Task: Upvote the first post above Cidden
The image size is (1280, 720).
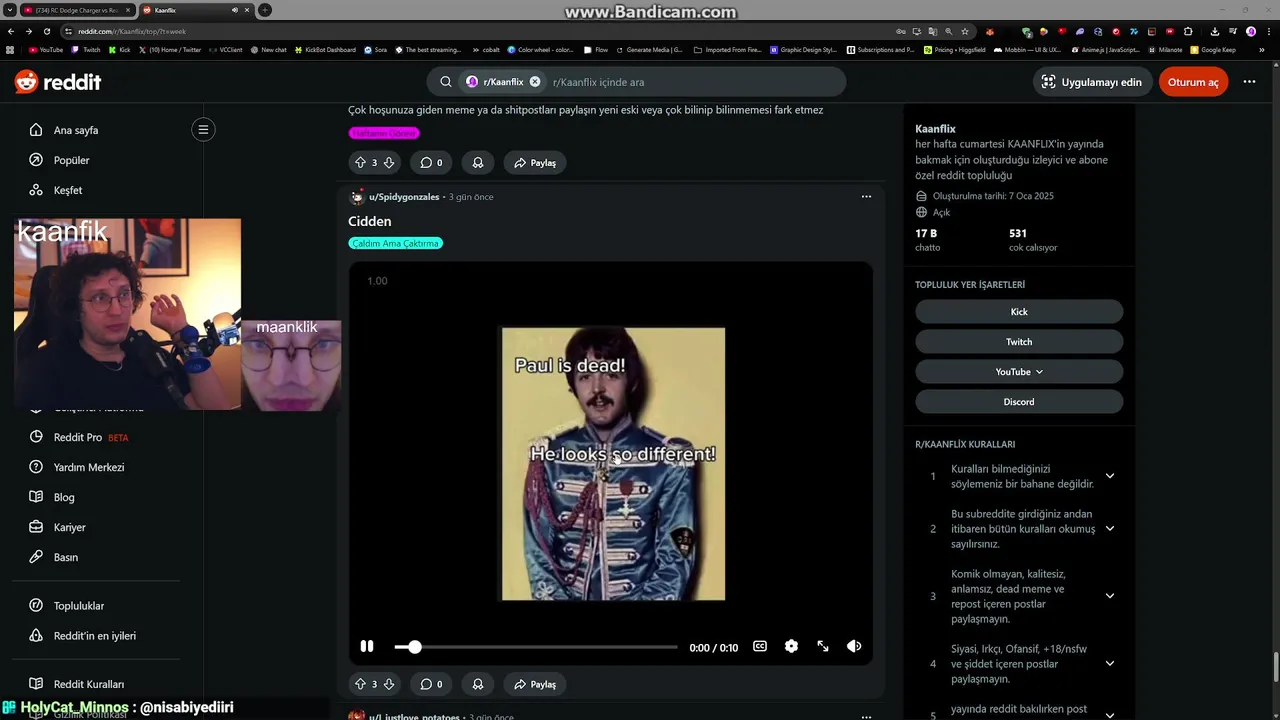Action: [x=360, y=162]
